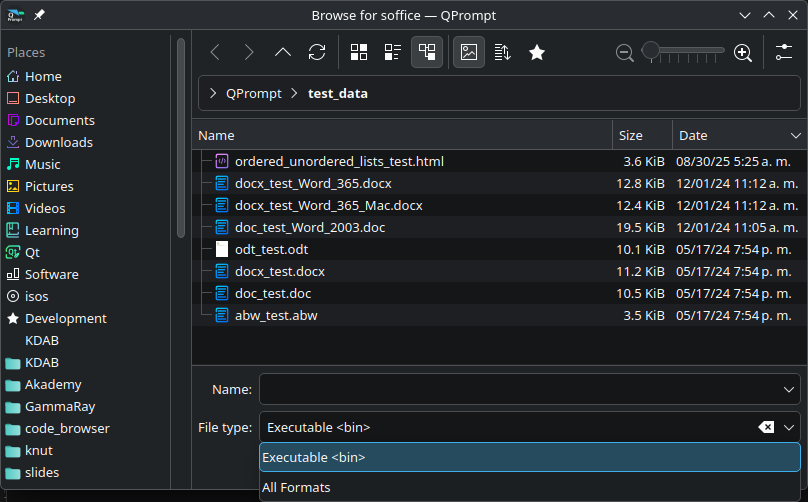Screen dimensions: 808x502
Task: Click the zoom out magnifier icon
Action: (625, 53)
